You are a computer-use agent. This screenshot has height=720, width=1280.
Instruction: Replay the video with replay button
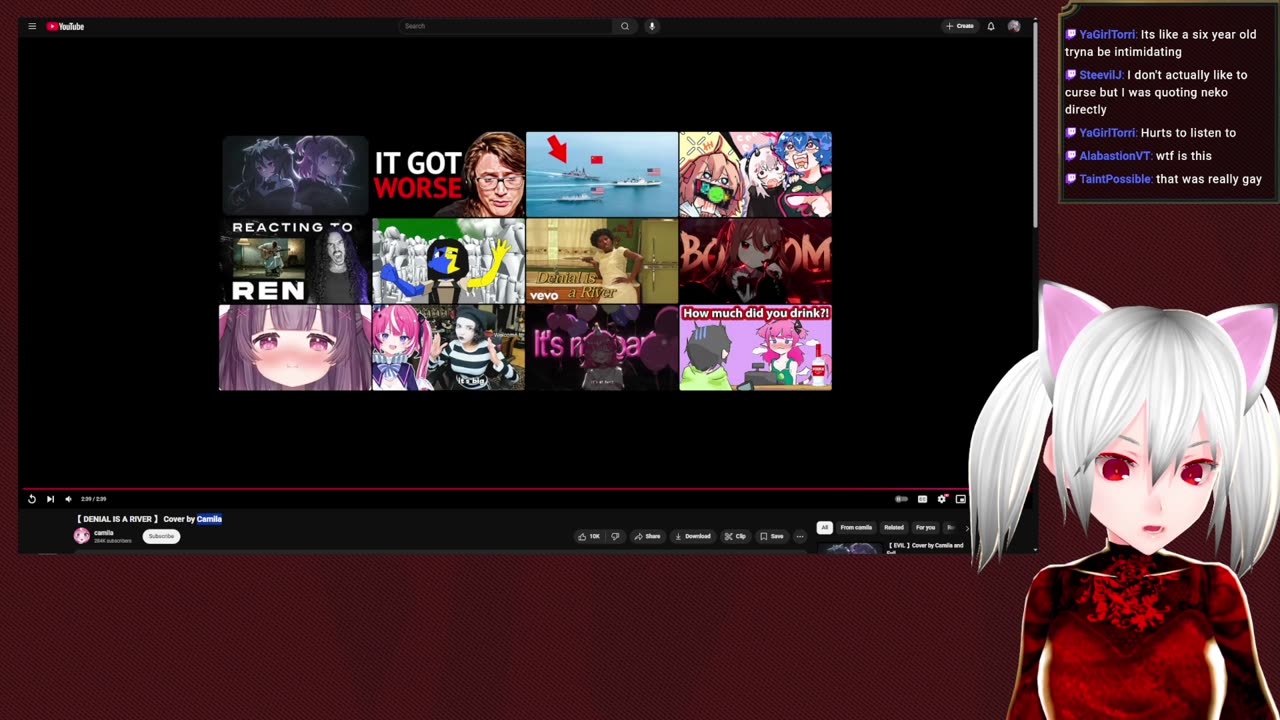tap(32, 499)
